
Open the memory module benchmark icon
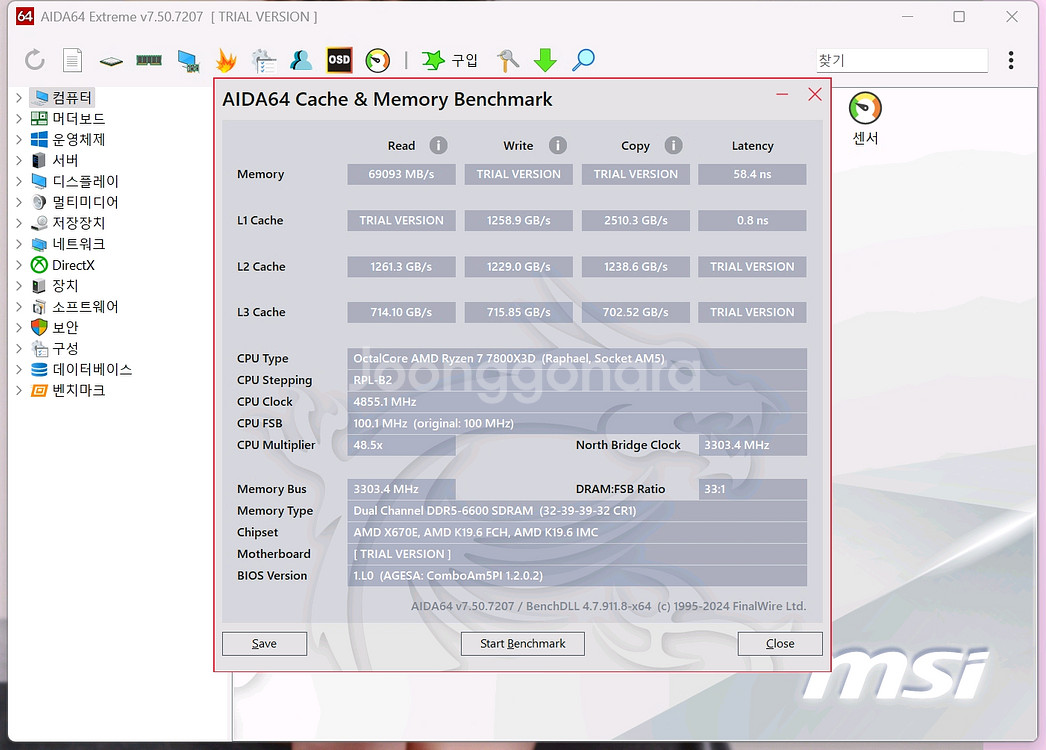click(x=149, y=60)
